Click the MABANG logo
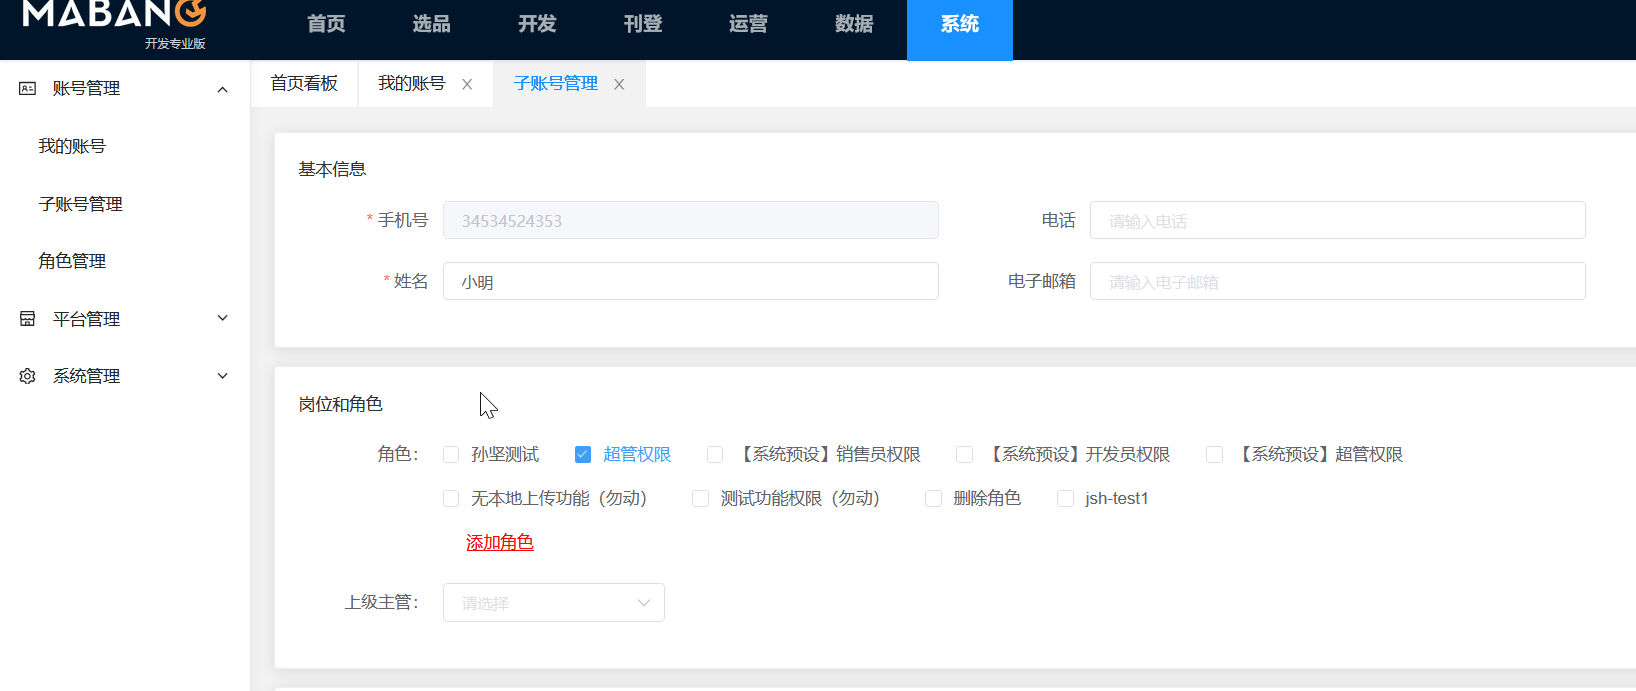1636x691 pixels. pos(114,14)
